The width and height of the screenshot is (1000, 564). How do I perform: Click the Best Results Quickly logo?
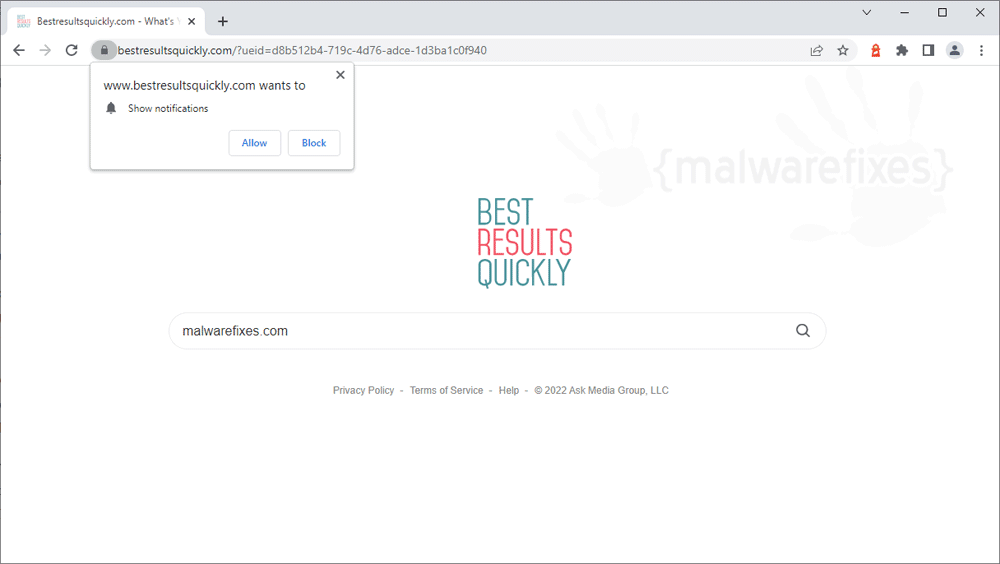524,242
